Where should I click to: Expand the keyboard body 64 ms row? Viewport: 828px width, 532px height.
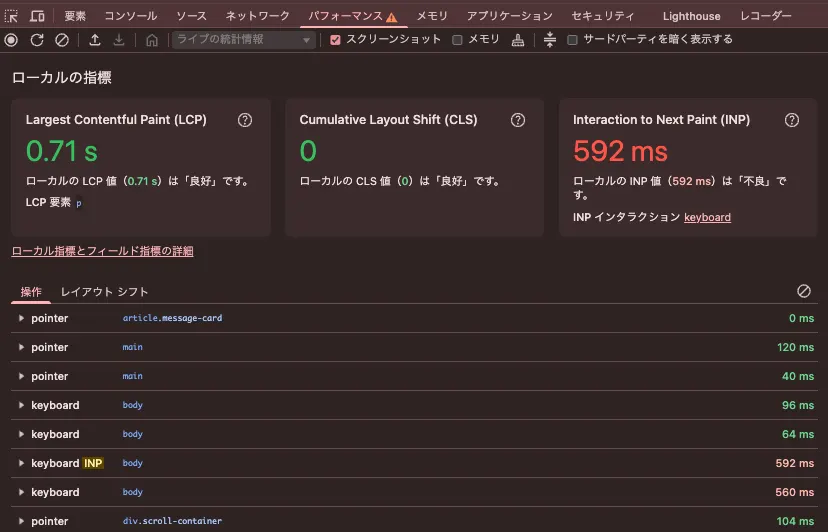pos(21,434)
